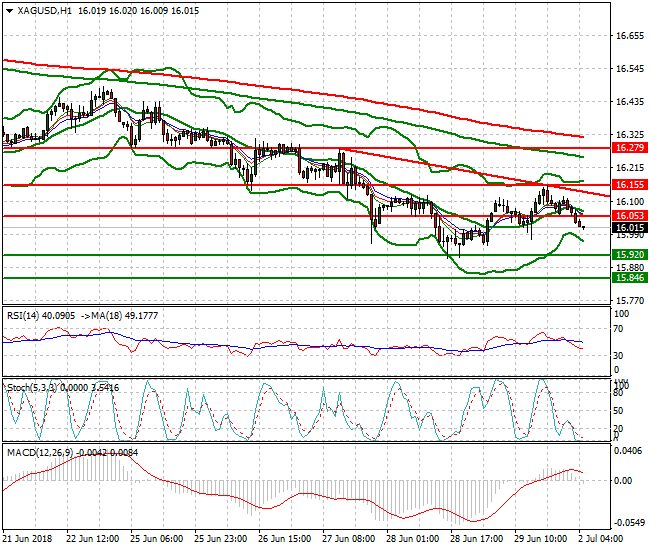The image size is (650, 550).
Task: Click the 16.435 price scale value
Action: tap(630, 102)
